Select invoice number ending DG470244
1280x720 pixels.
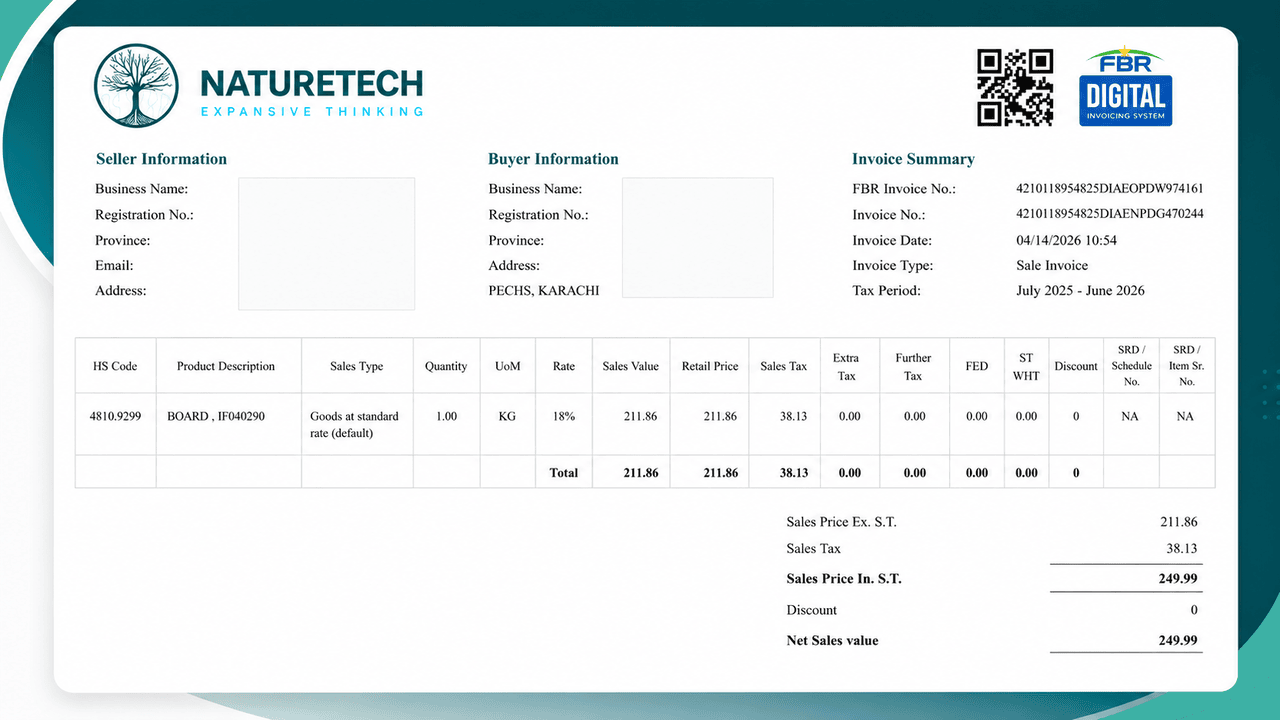coord(1110,214)
